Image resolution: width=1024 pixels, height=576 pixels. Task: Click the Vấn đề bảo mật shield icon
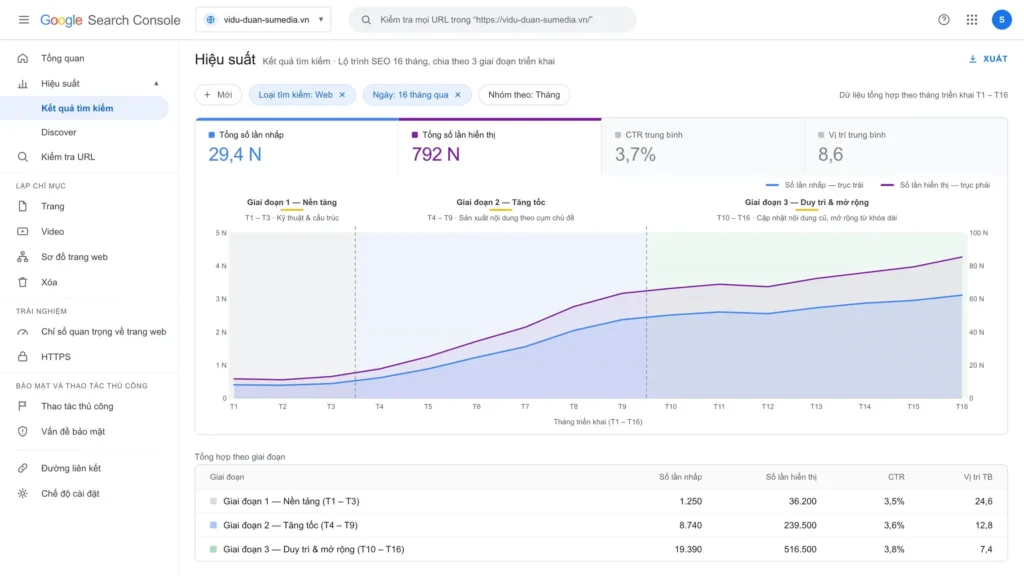pyautogui.click(x=23, y=431)
